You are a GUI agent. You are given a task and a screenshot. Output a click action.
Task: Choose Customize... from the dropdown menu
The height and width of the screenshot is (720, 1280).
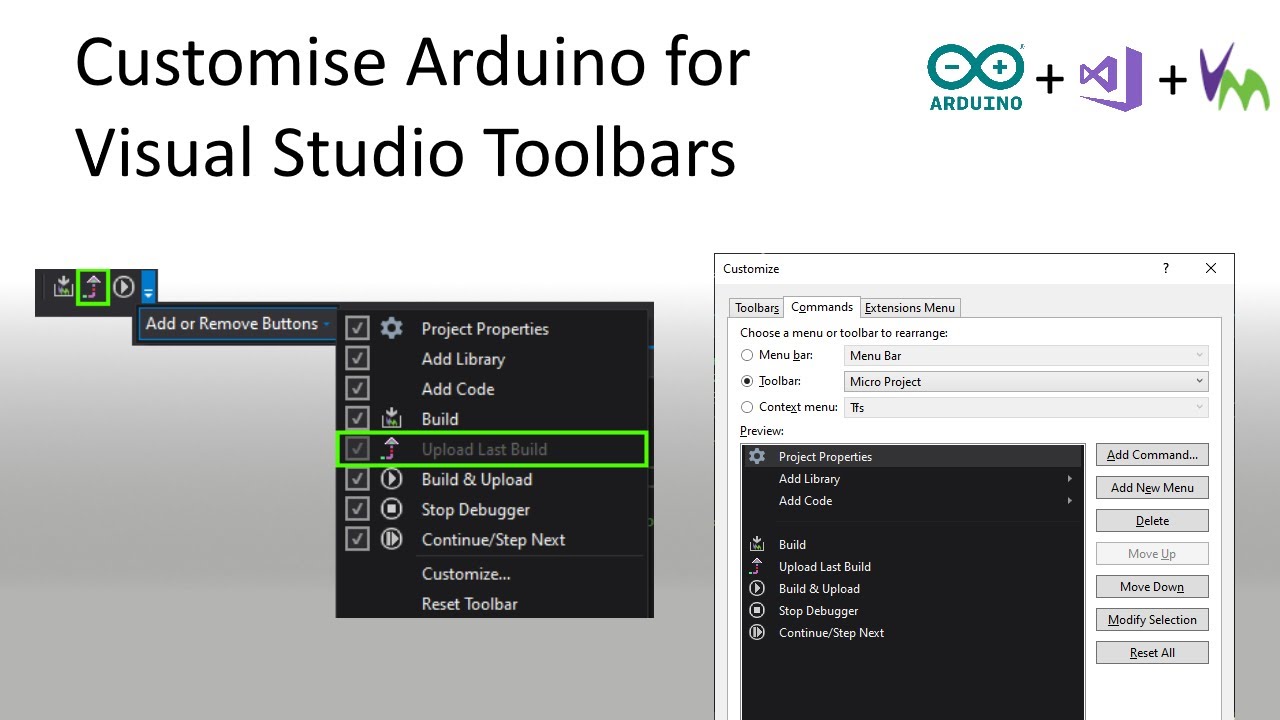click(466, 574)
